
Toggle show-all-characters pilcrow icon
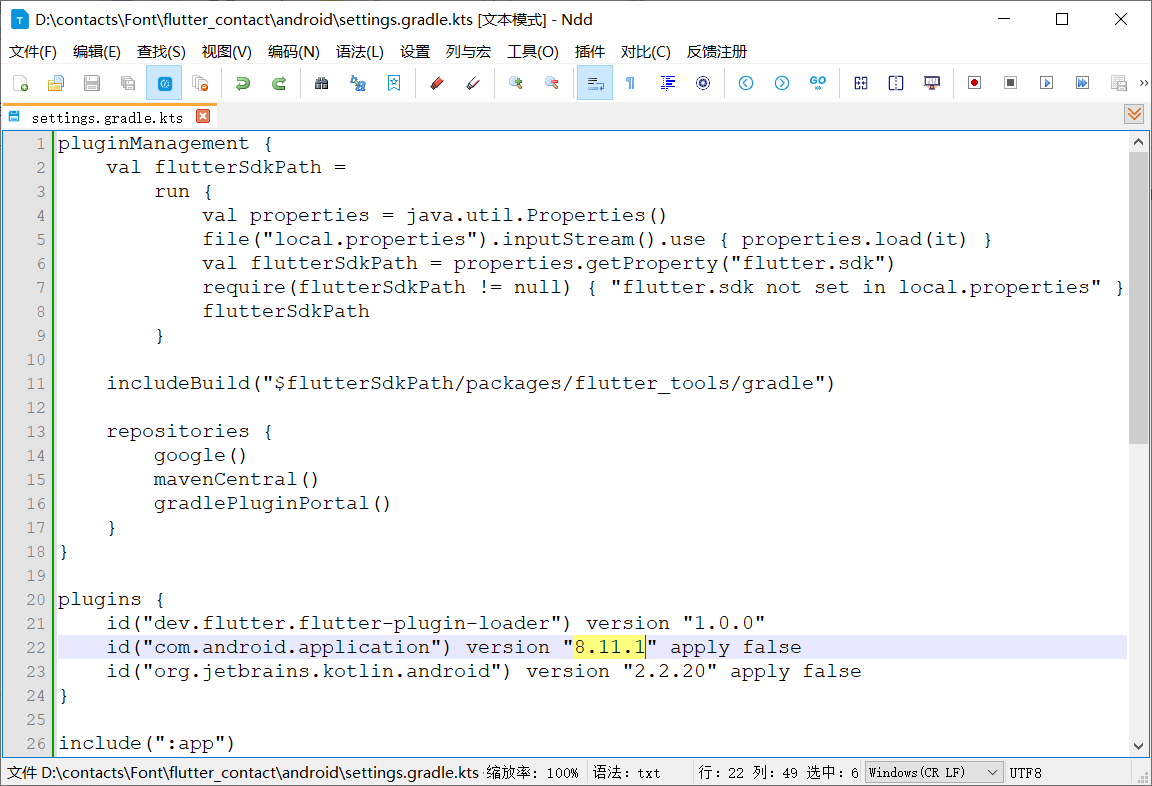tap(630, 83)
